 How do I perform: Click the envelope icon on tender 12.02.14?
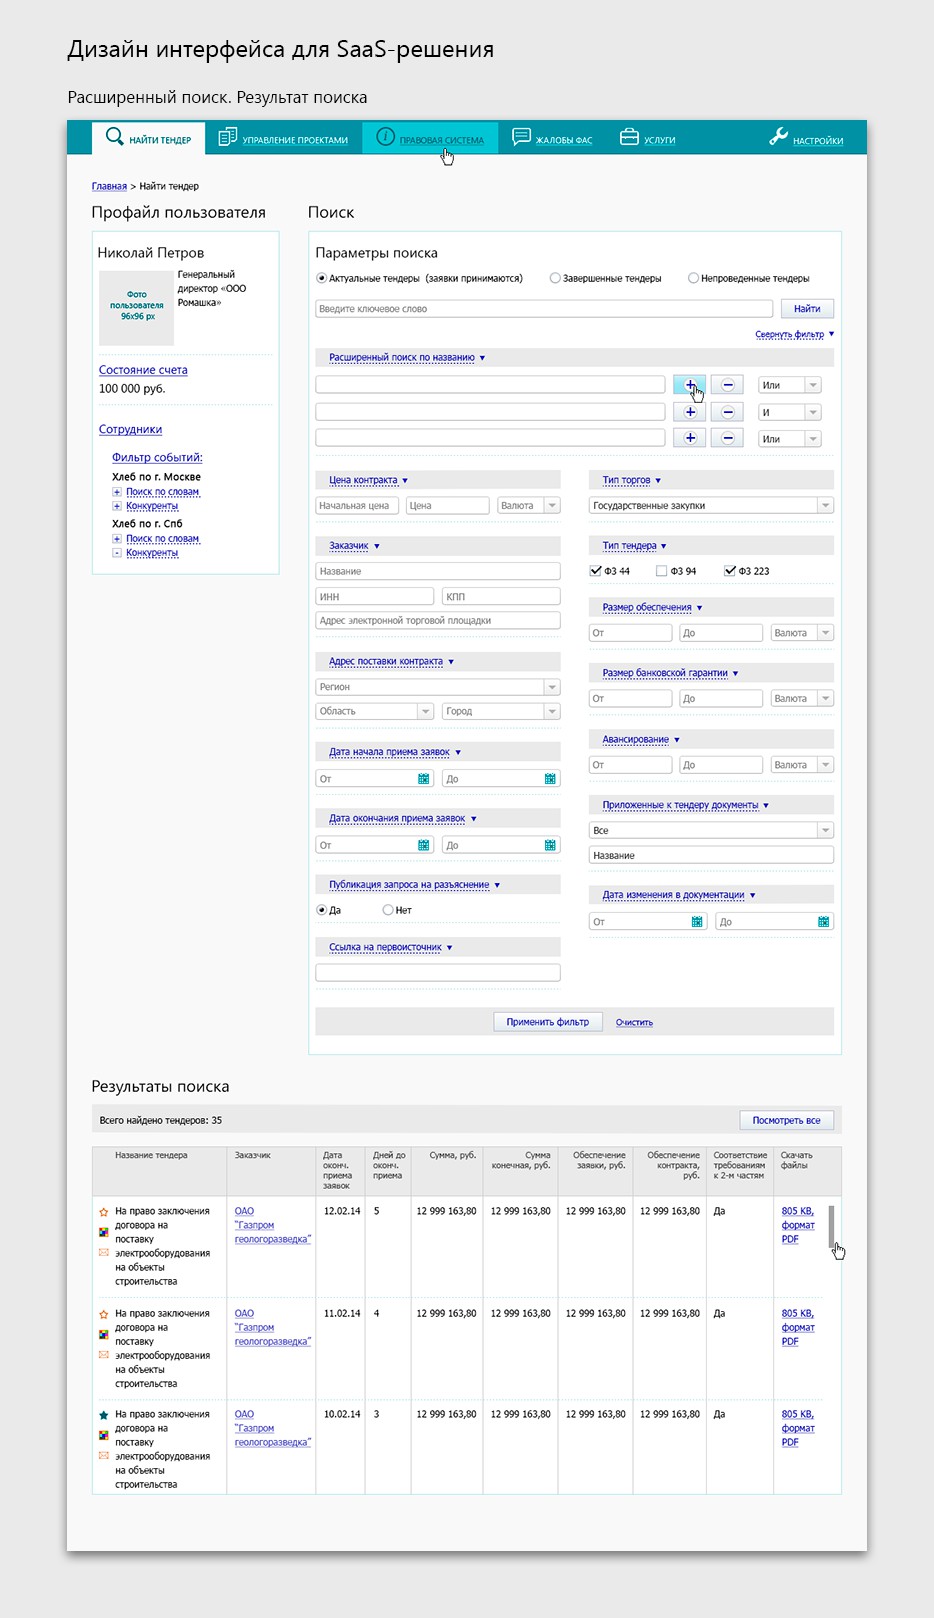pyautogui.click(x=104, y=1252)
